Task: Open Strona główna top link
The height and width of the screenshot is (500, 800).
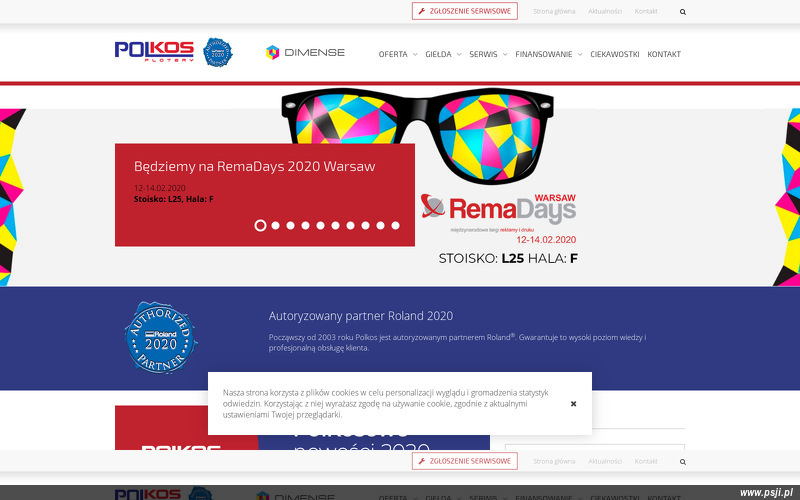Action: point(554,11)
